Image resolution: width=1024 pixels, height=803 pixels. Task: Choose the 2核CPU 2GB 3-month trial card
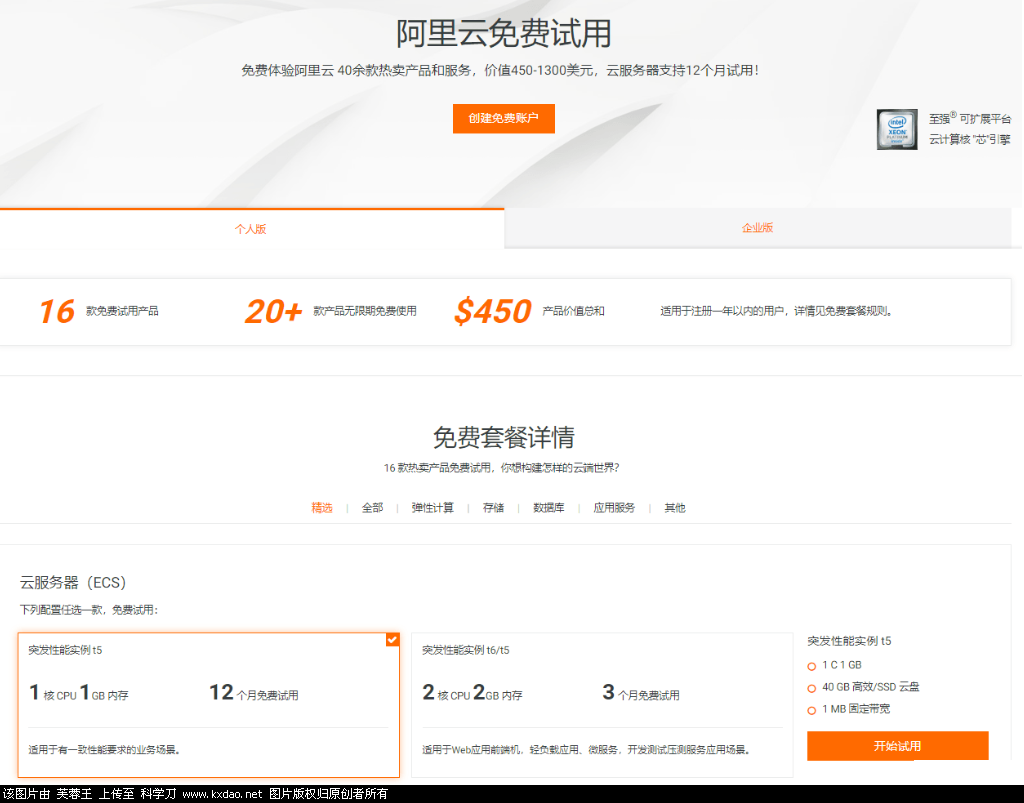click(602, 705)
